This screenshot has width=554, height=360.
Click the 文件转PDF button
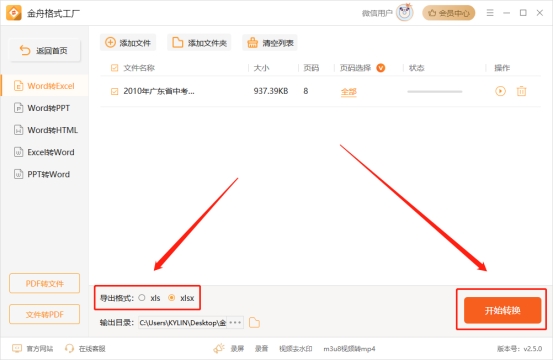(45, 314)
